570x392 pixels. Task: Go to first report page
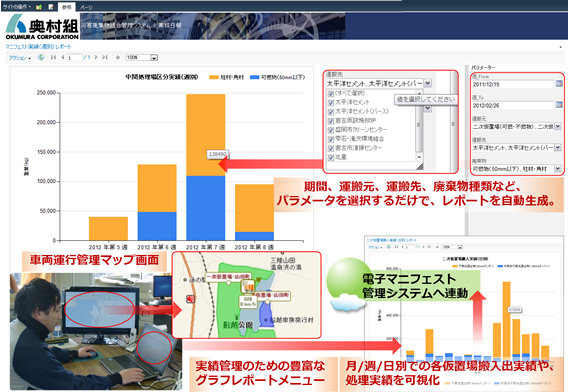pos(53,57)
